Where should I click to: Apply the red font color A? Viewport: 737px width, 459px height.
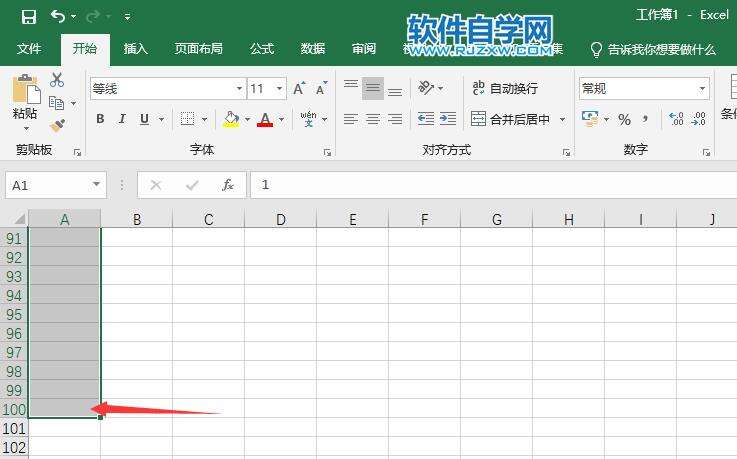[265, 119]
